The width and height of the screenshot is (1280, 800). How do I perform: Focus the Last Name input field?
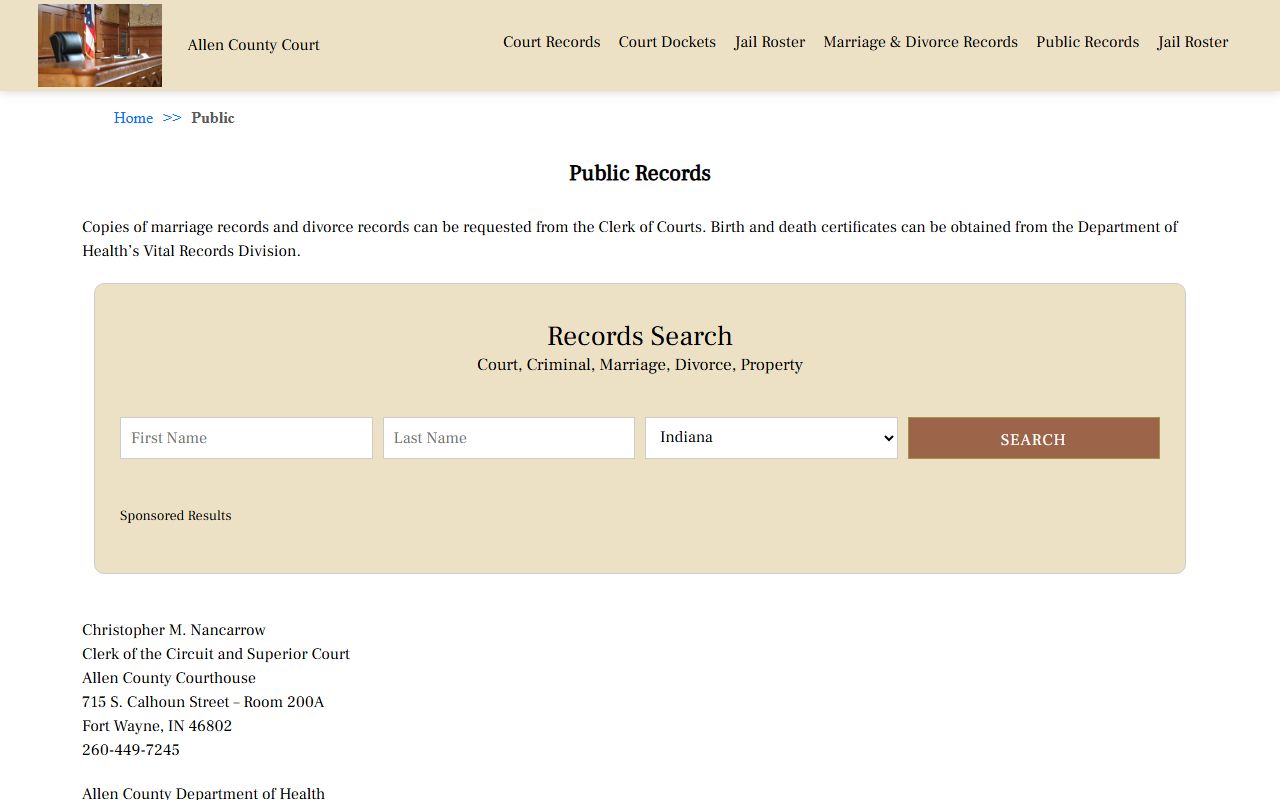coord(509,438)
